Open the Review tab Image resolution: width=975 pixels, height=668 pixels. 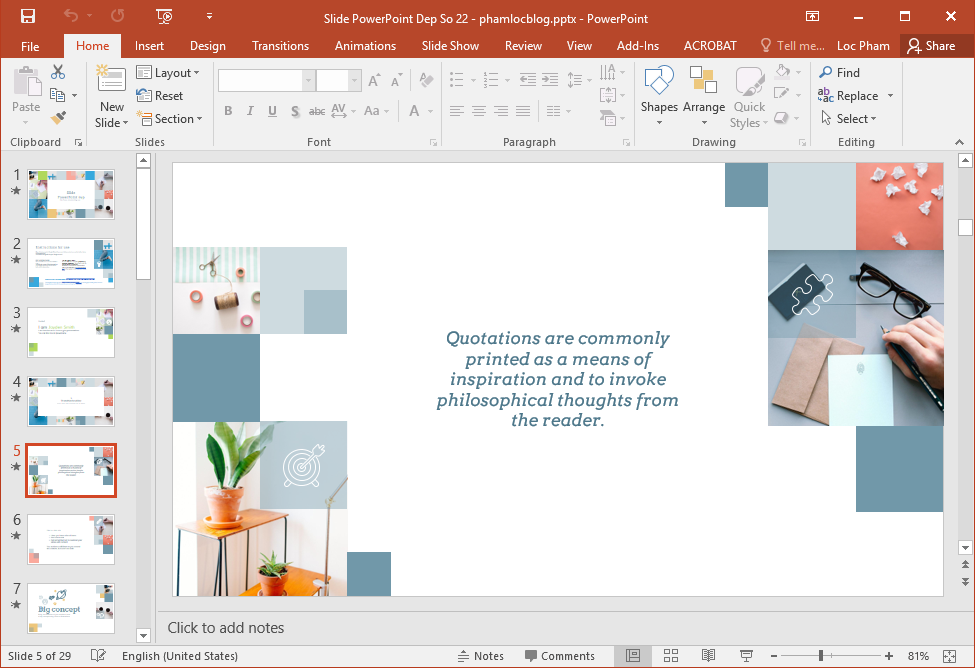point(523,46)
